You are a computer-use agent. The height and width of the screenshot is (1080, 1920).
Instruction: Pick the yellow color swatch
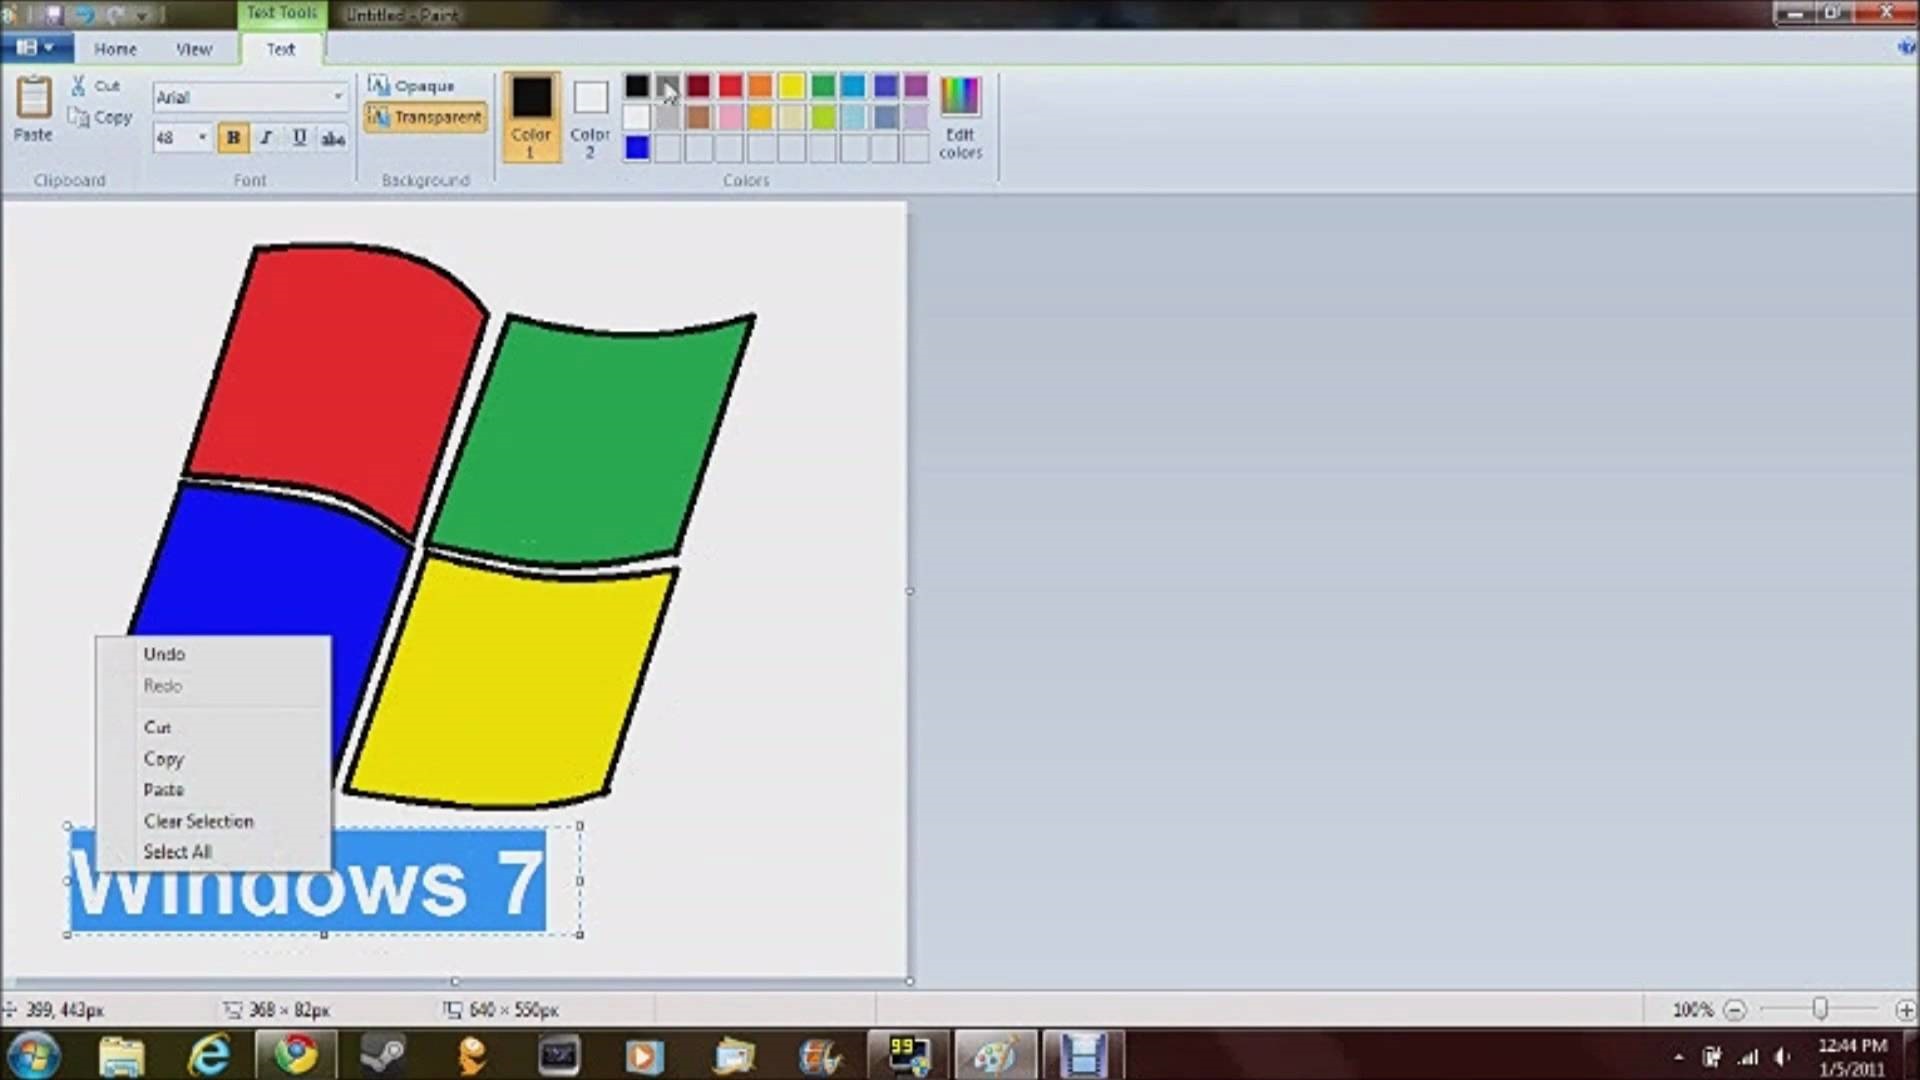[792, 86]
